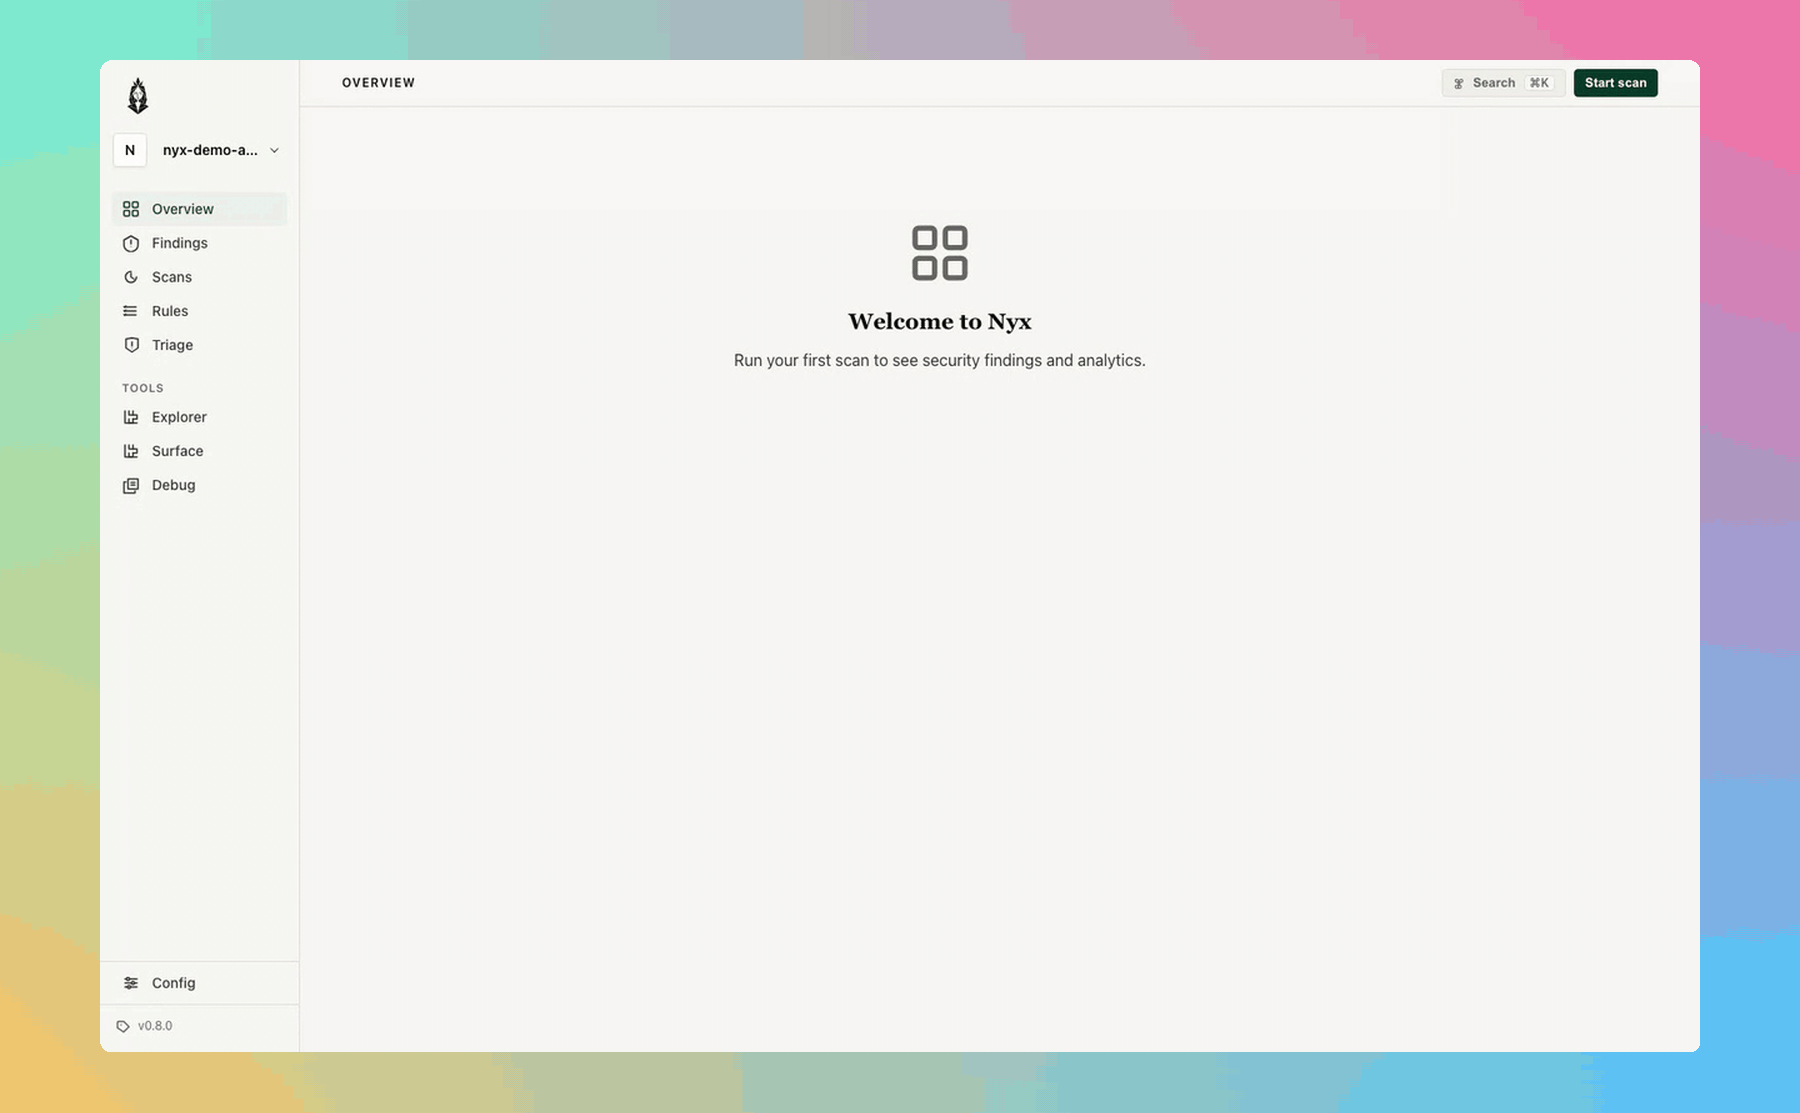Click the Welcome to Nyx heading
The width and height of the screenshot is (1800, 1113).
click(x=940, y=321)
